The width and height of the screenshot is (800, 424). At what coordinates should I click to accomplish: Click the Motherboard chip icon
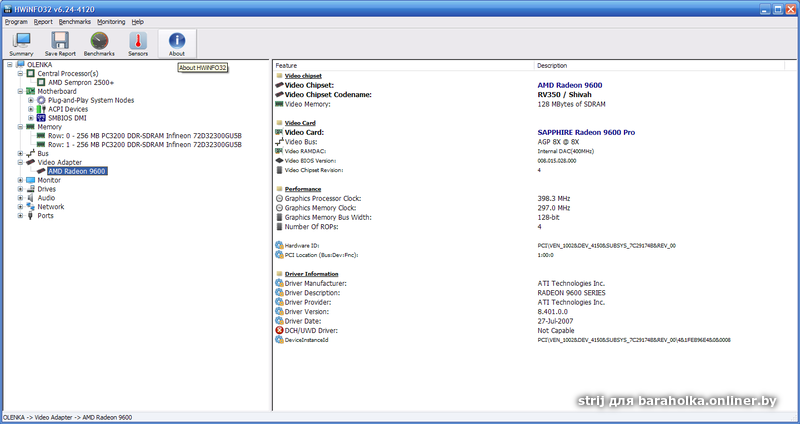[x=31, y=91]
